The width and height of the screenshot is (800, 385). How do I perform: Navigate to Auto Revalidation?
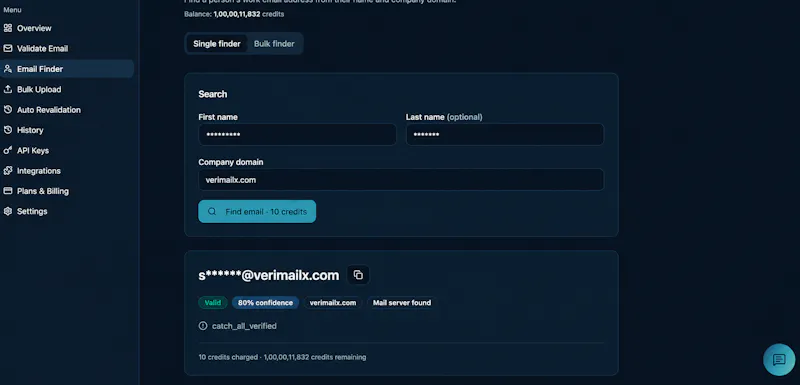coord(49,110)
